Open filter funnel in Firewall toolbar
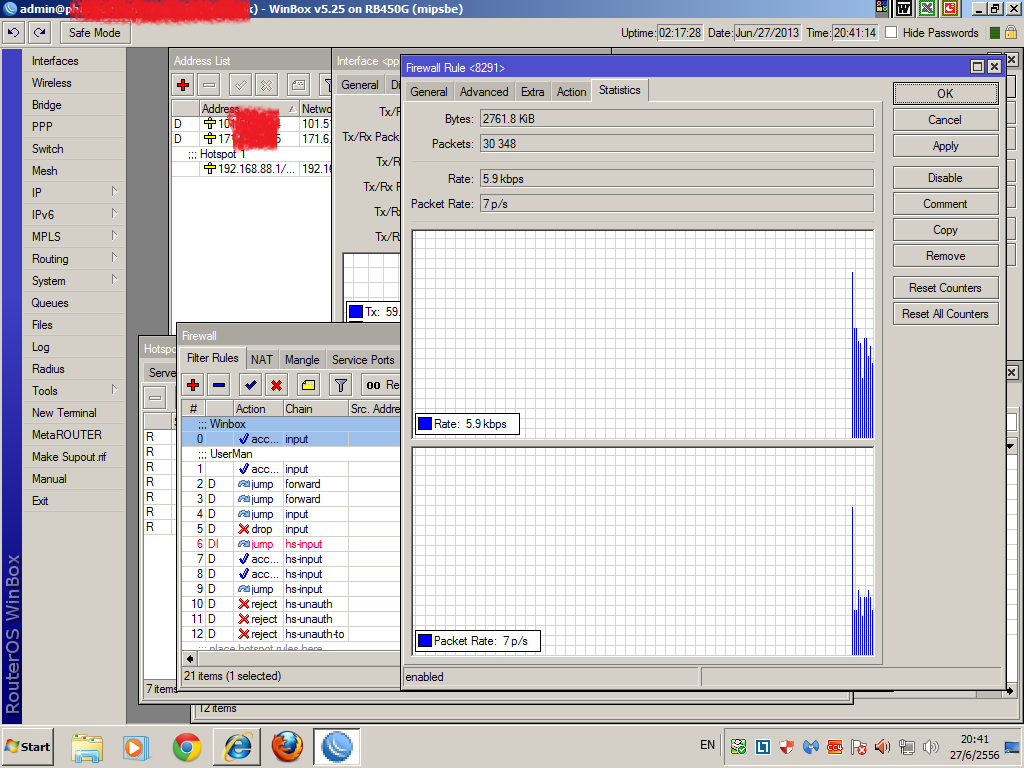Image resolution: width=1024 pixels, height=768 pixels. pyautogui.click(x=340, y=385)
